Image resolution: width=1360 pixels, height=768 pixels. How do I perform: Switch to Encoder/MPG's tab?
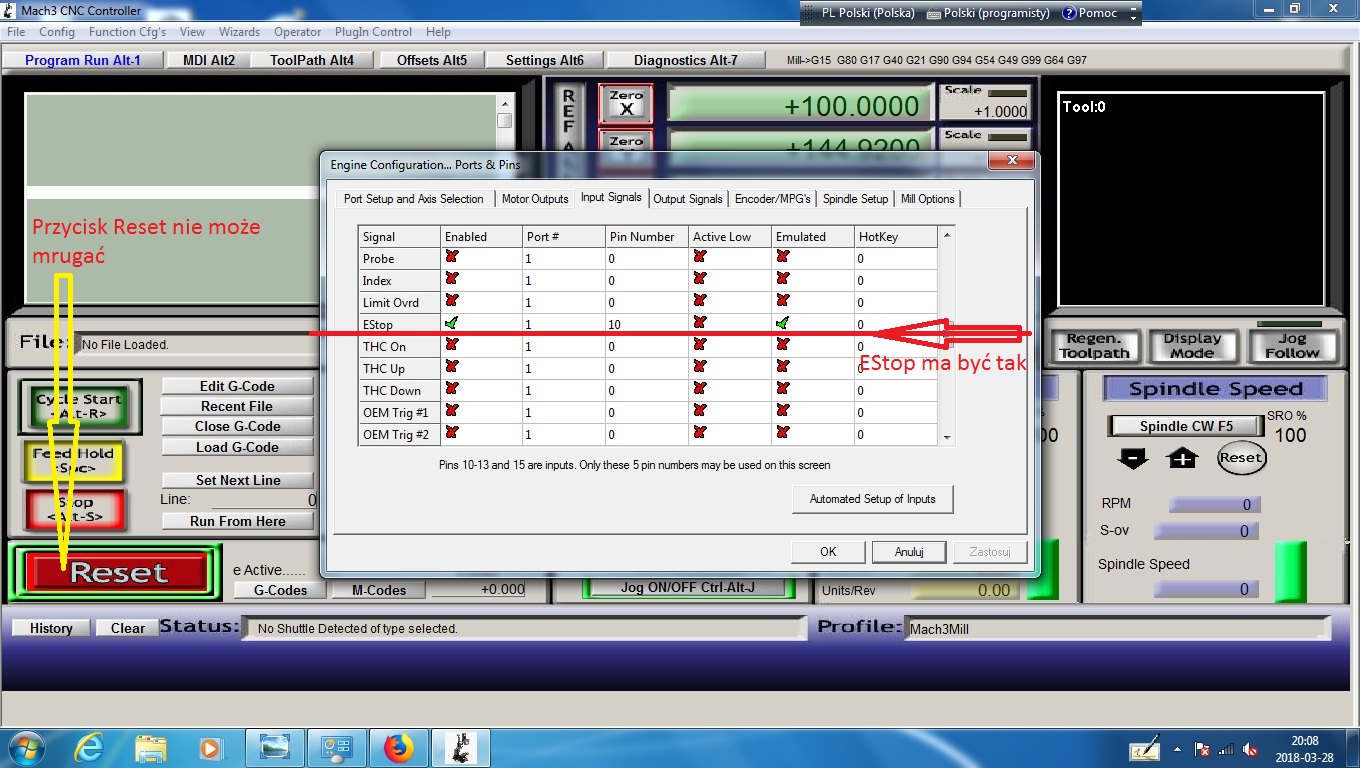click(x=773, y=199)
